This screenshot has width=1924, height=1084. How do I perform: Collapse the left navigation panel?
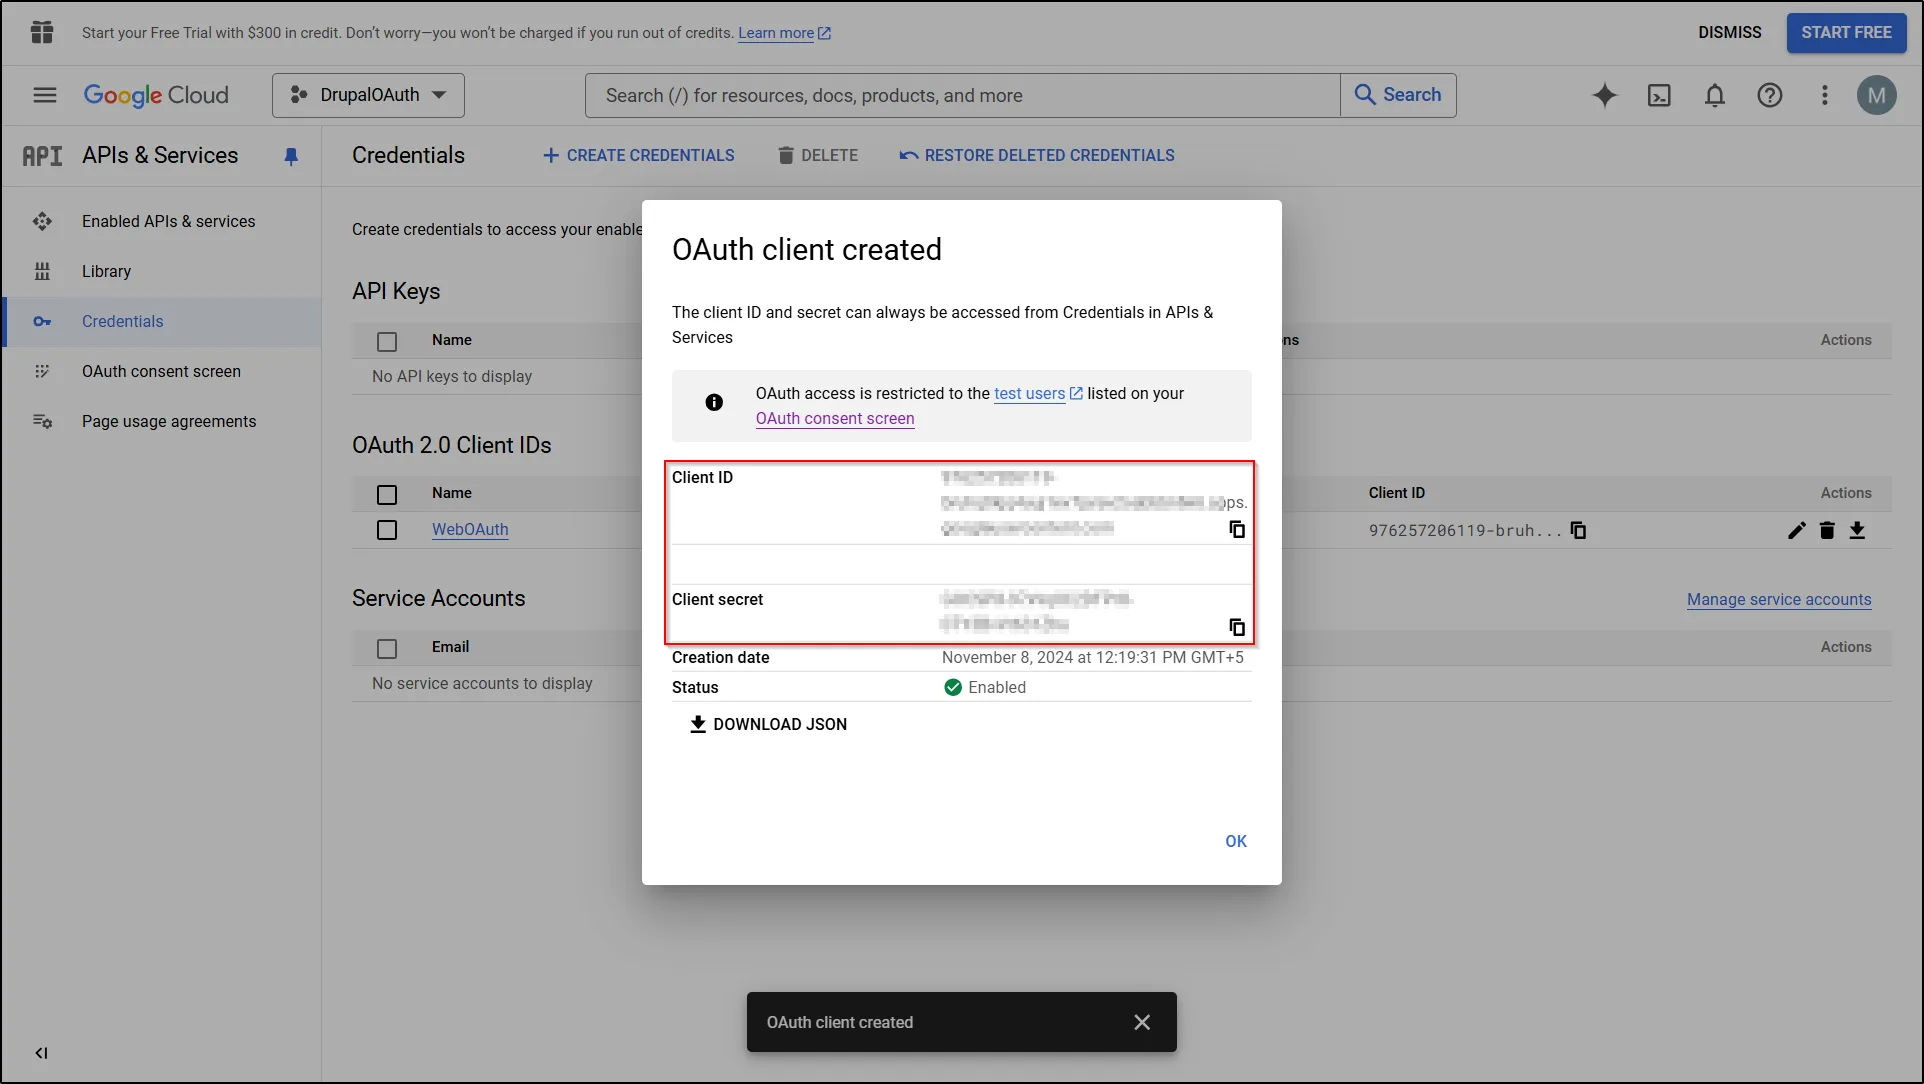tap(41, 1053)
